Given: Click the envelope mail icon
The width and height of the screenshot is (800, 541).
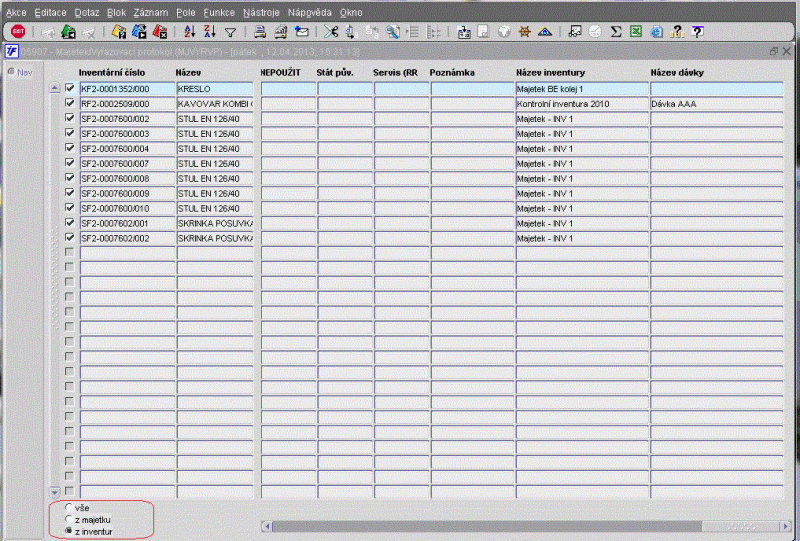Looking at the screenshot, I should [x=302, y=32].
